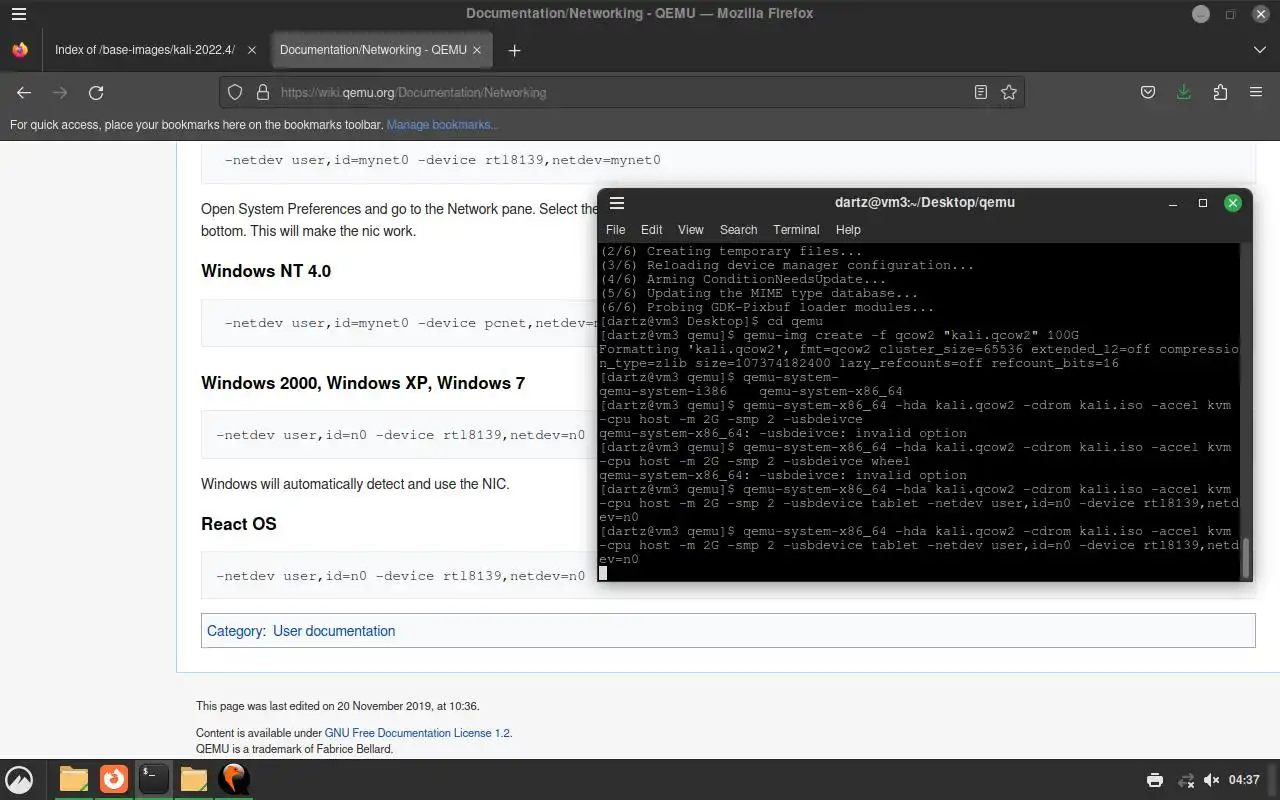This screenshot has width=1280, height=800.
Task: Expand the list all tabs dropdown arrow
Action: point(1259,50)
